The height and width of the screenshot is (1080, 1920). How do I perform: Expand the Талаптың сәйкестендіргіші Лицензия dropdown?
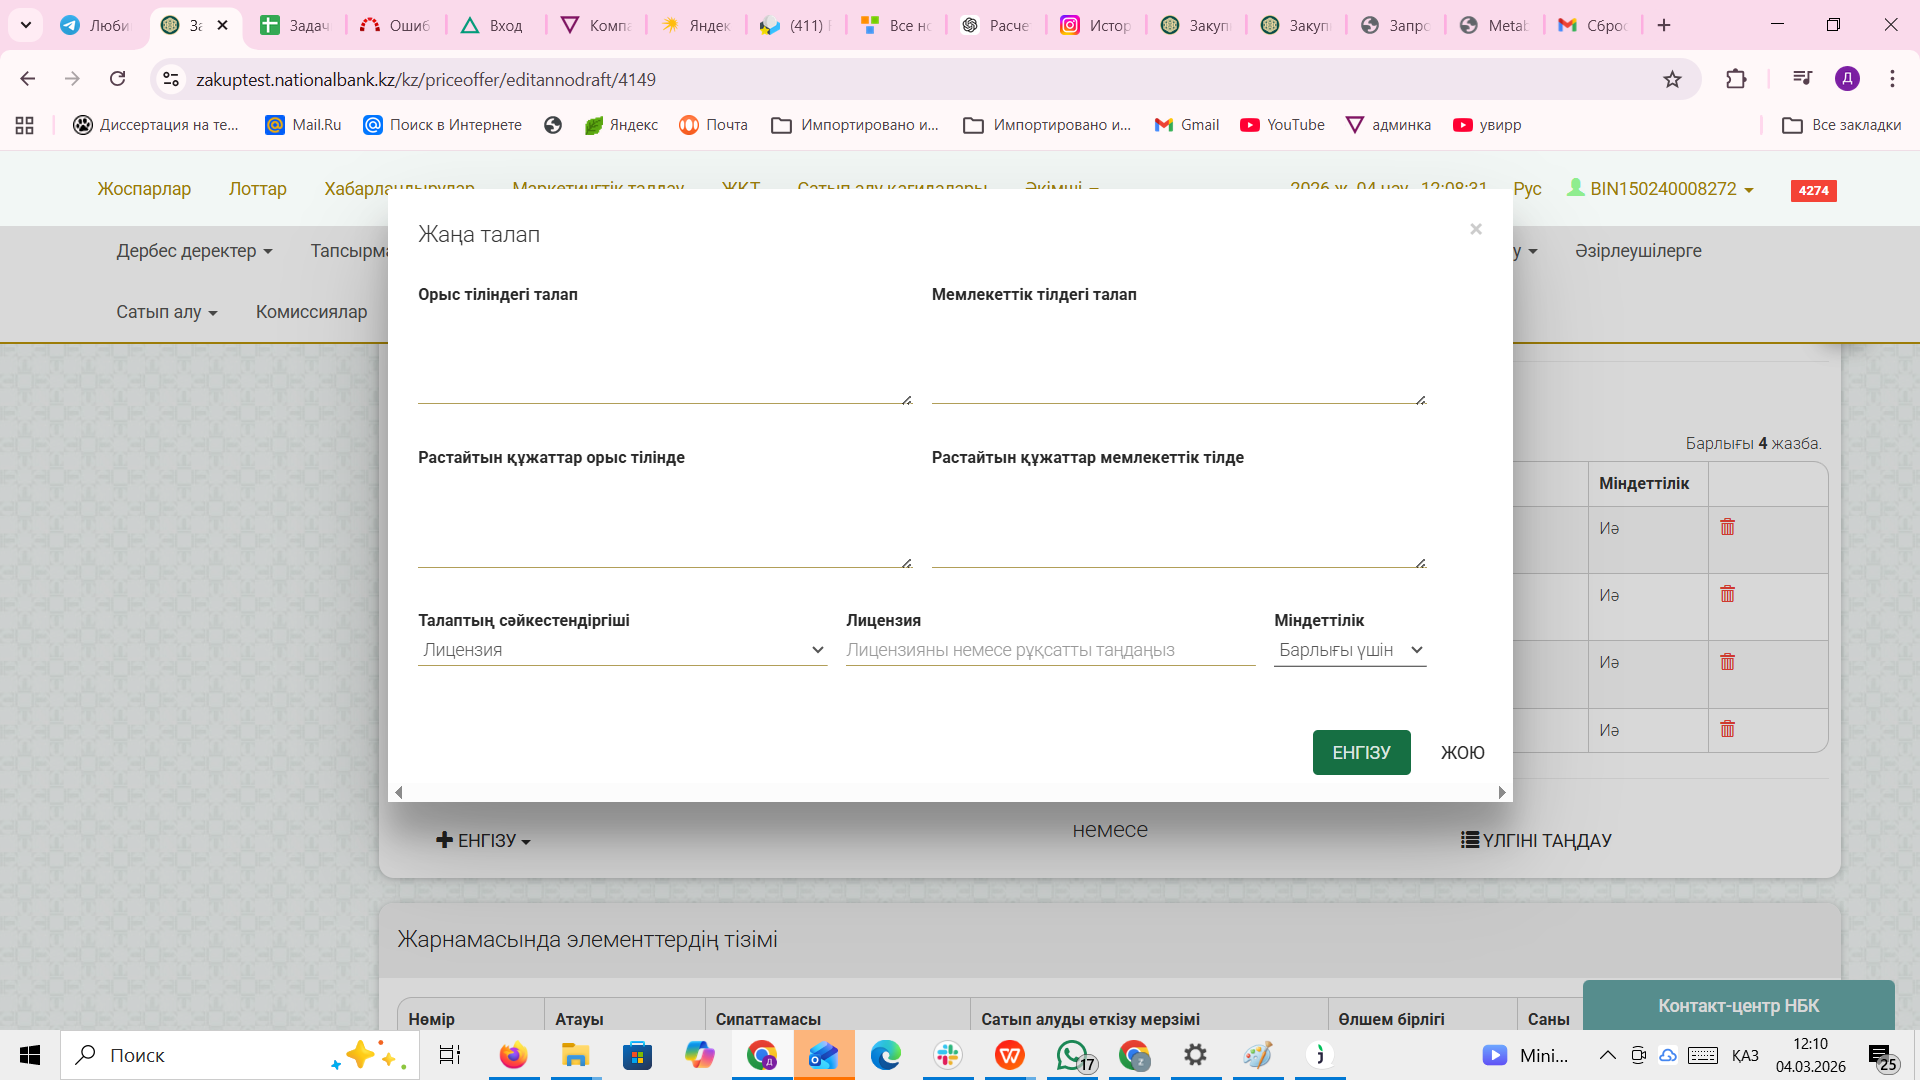[x=622, y=650]
